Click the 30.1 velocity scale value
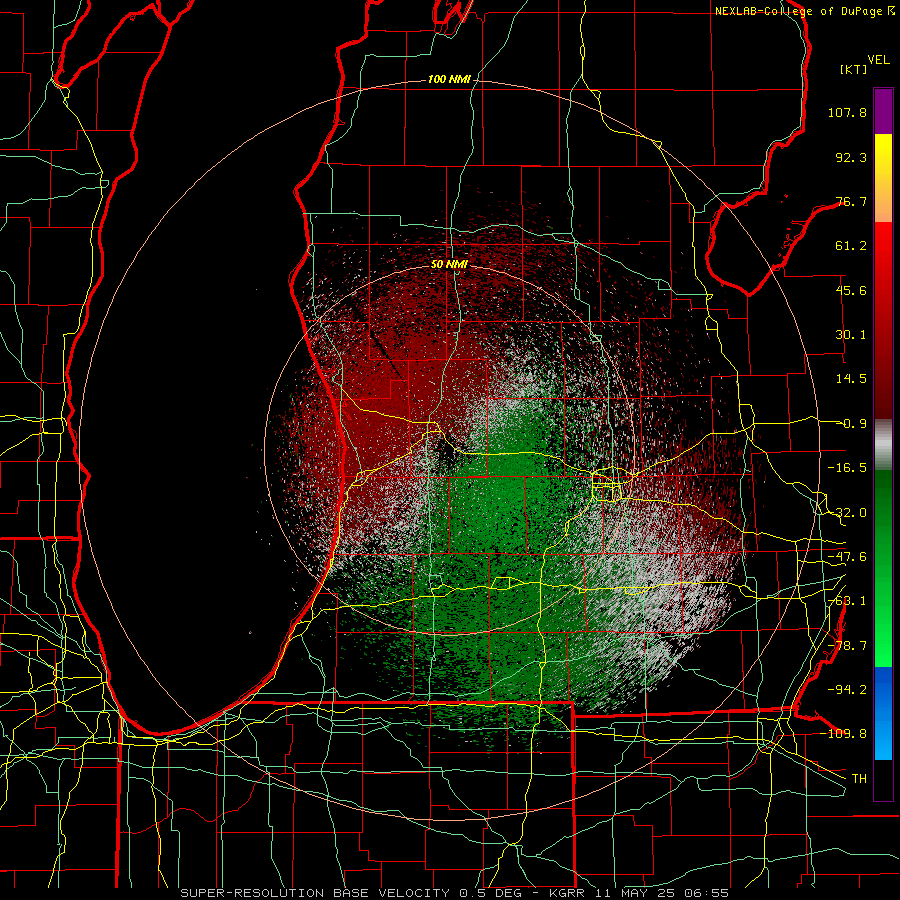Image resolution: width=900 pixels, height=900 pixels. coord(851,335)
